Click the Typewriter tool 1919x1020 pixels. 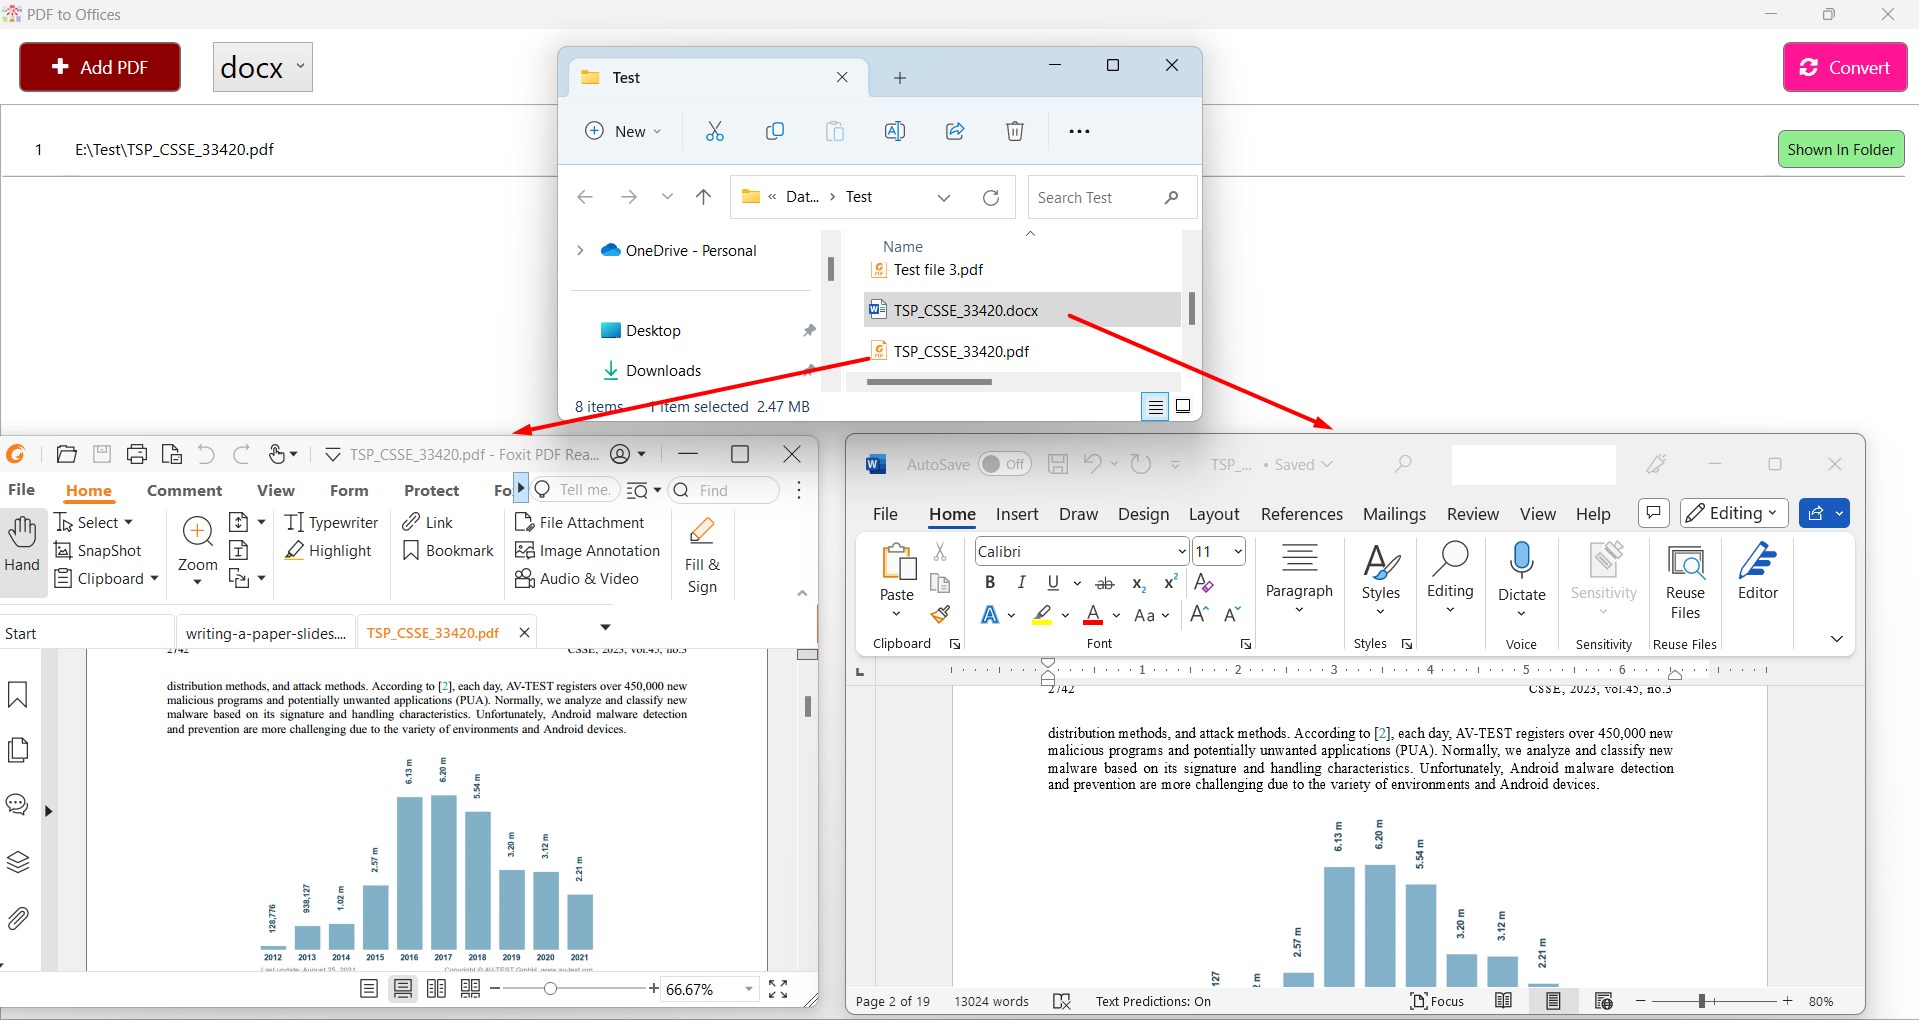[332, 522]
